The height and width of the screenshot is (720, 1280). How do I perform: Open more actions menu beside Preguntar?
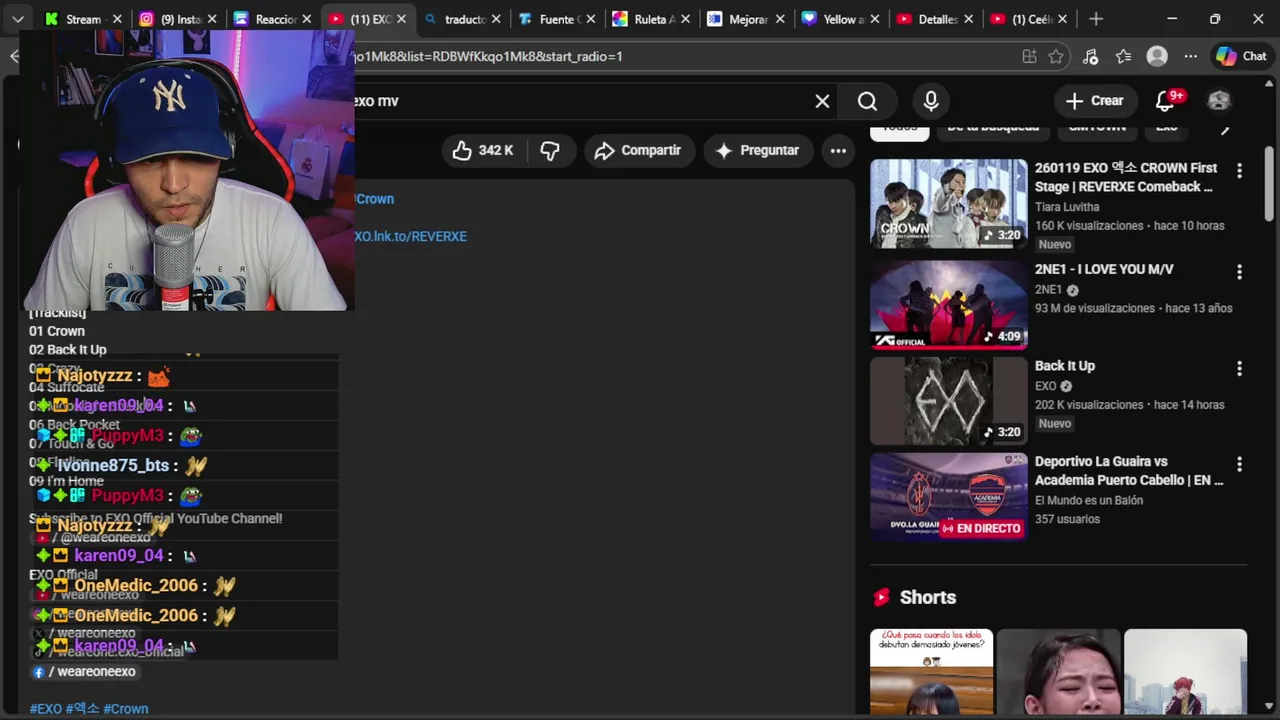[x=838, y=150]
